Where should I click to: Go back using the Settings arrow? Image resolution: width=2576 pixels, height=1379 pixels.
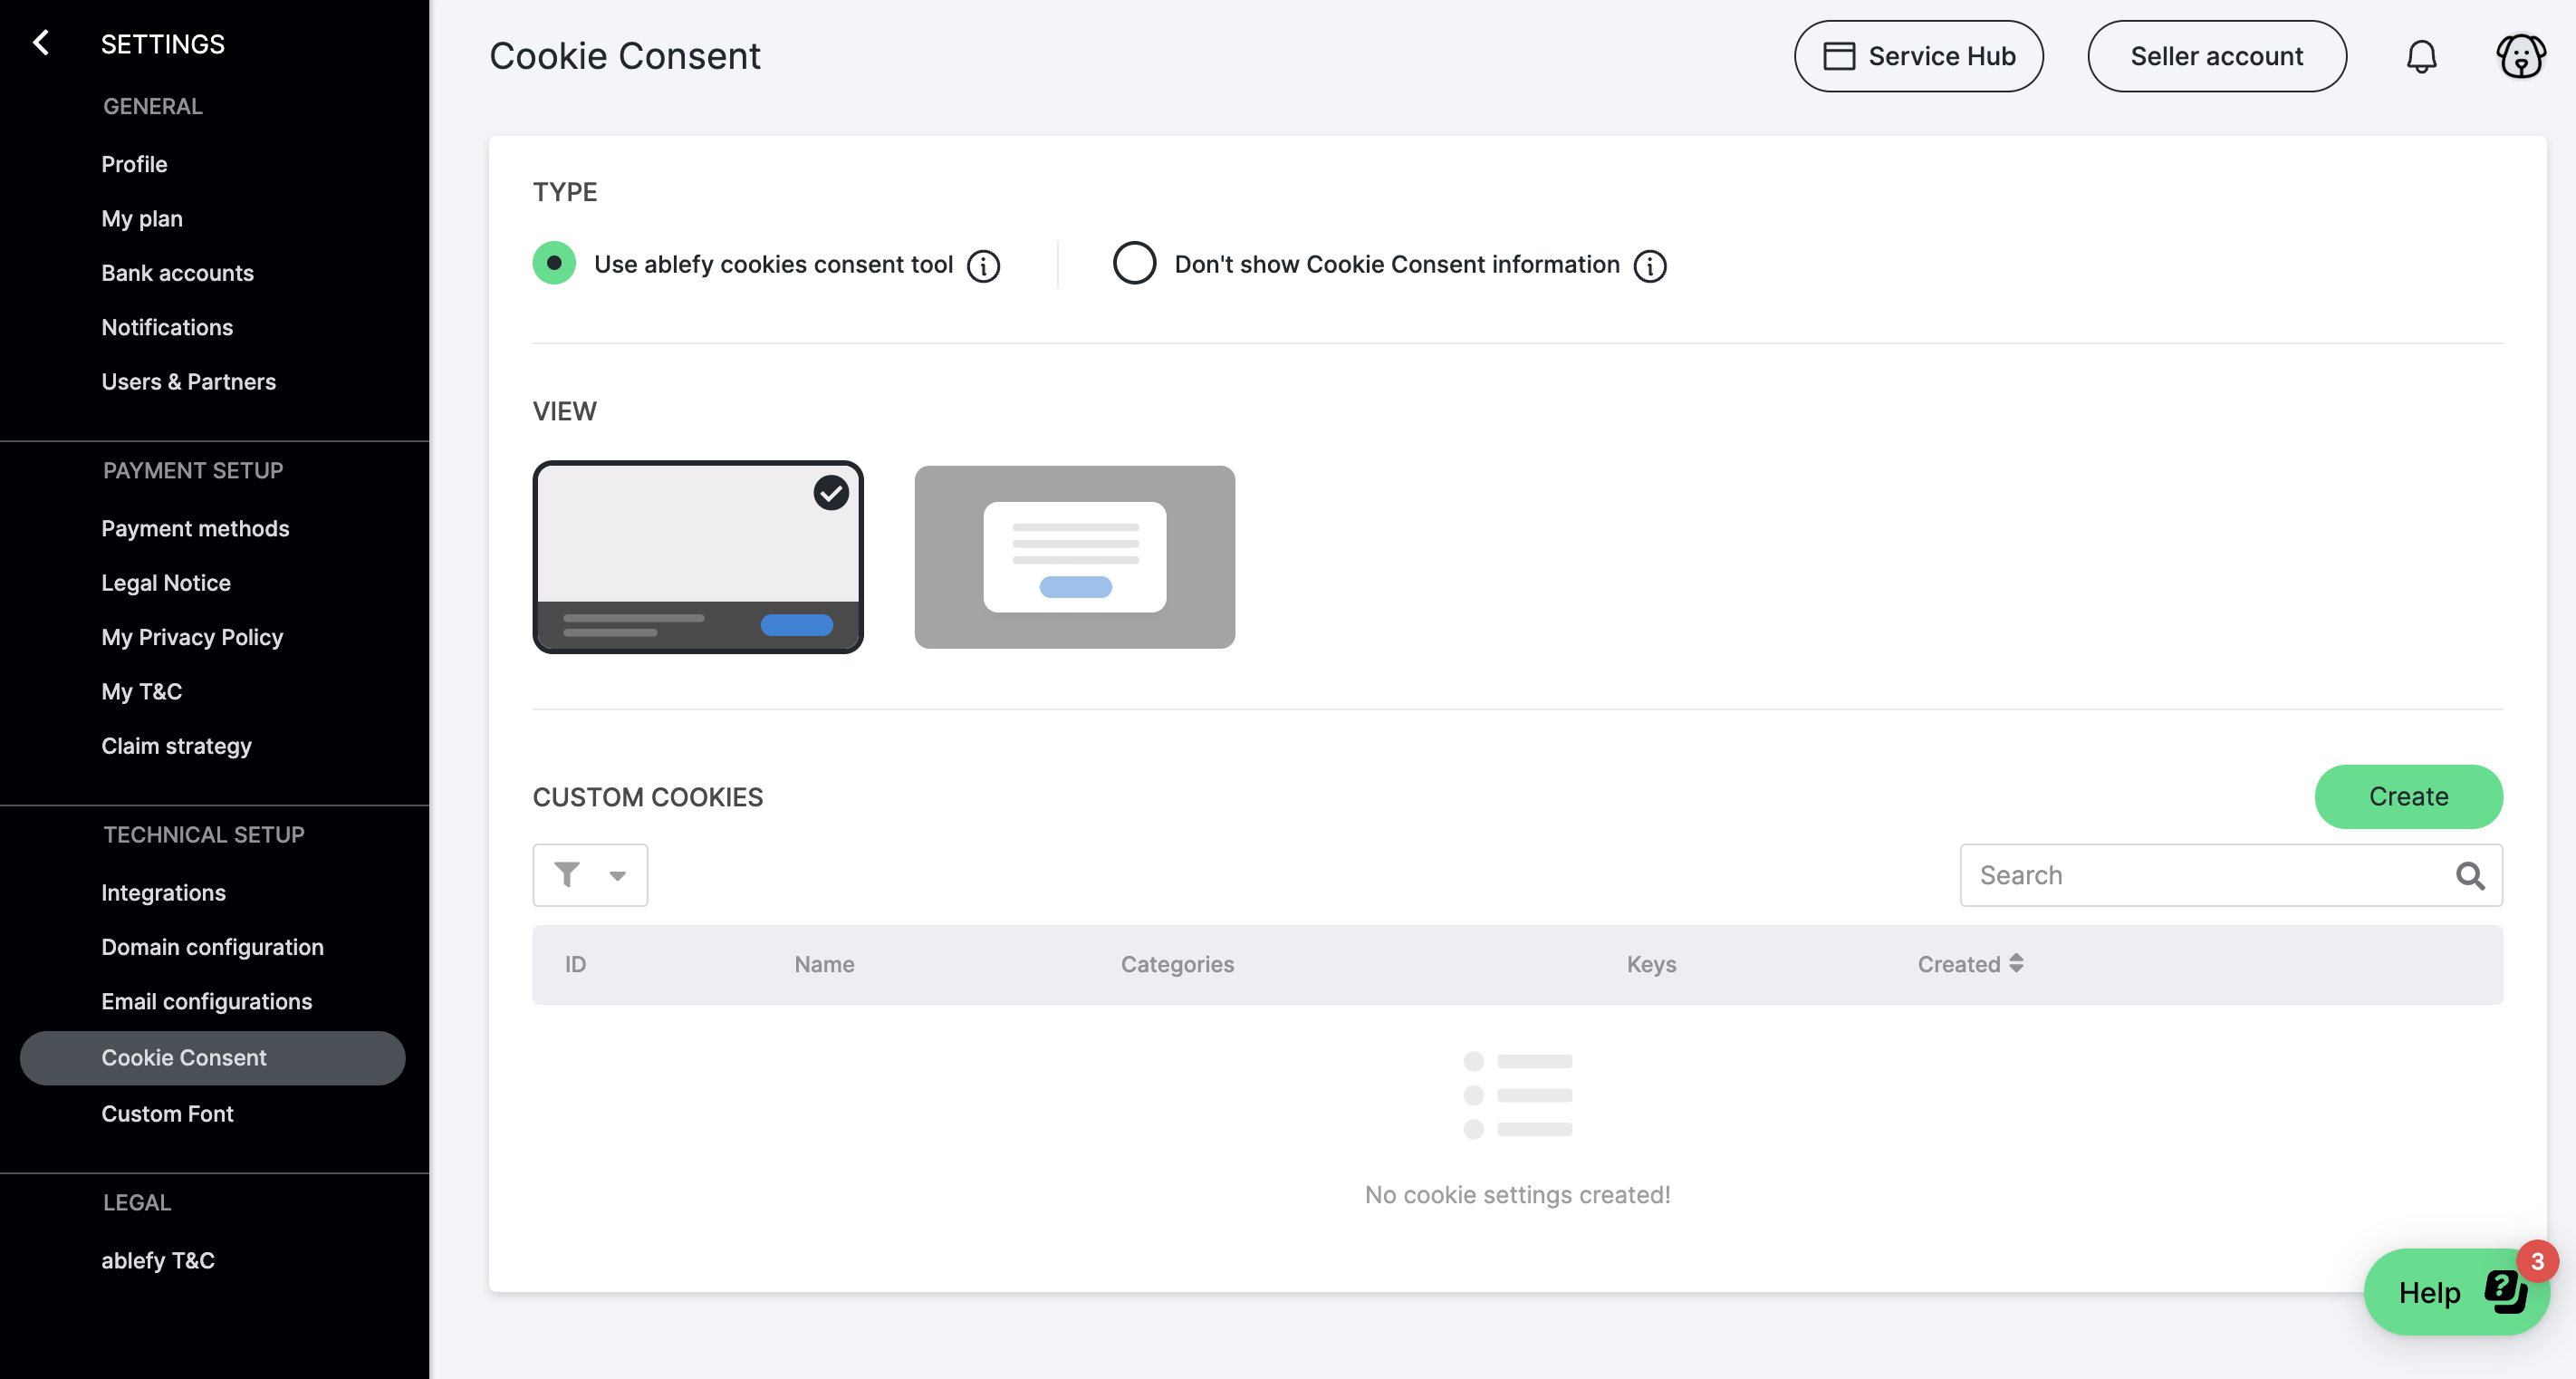click(41, 43)
